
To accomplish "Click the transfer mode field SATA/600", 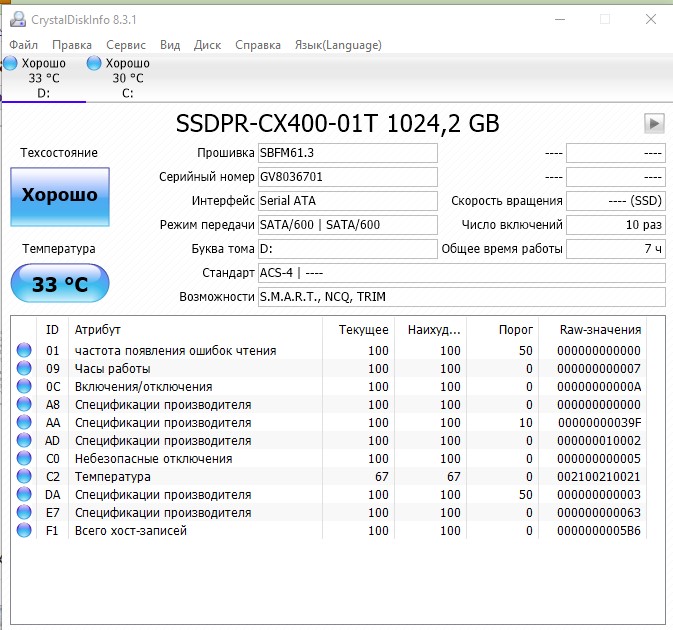I will click(348, 225).
